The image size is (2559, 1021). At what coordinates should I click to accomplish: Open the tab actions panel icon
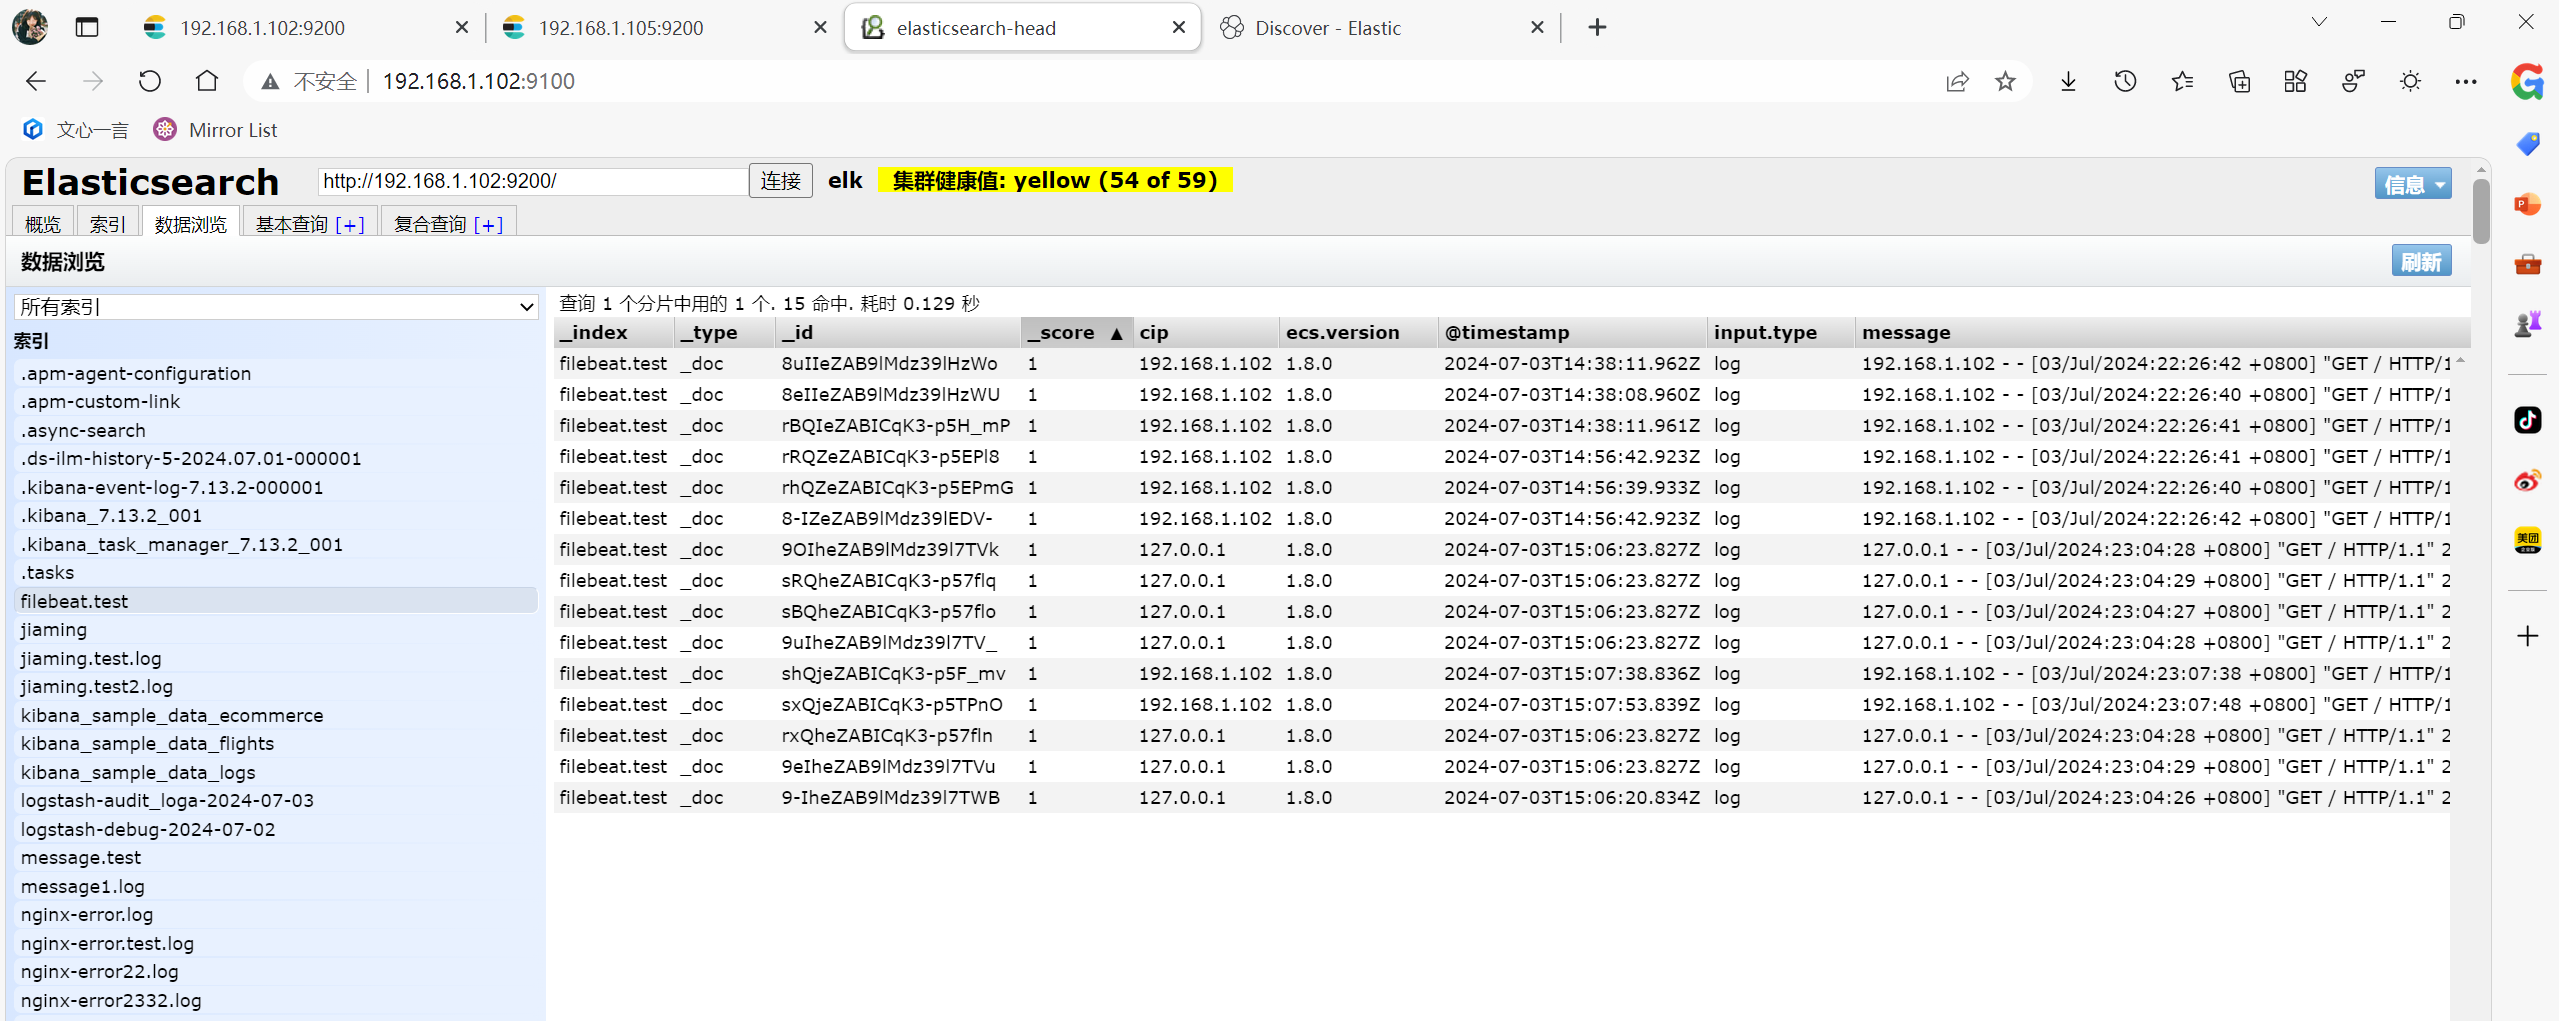[x=87, y=27]
